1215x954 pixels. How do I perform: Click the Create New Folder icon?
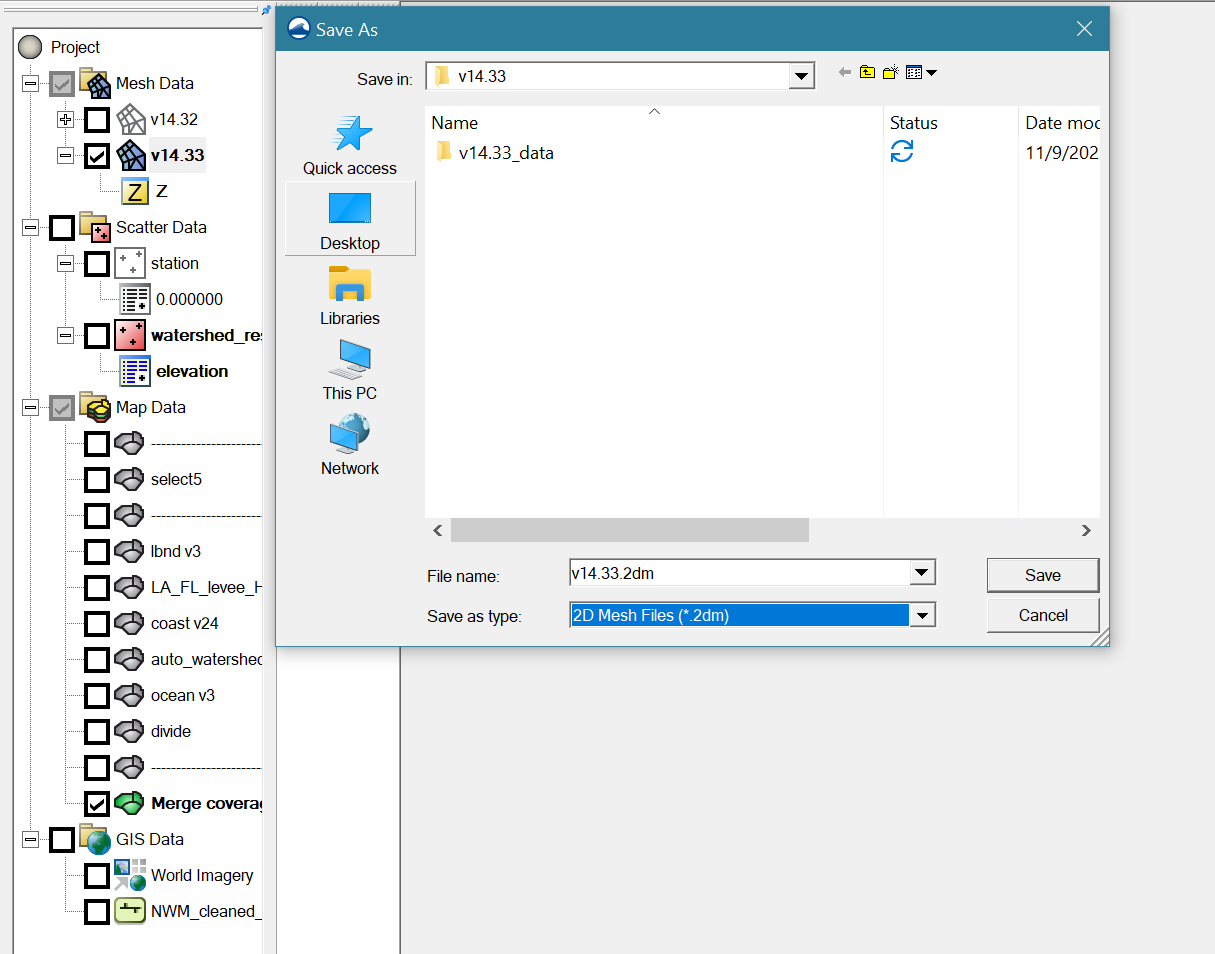pos(890,72)
